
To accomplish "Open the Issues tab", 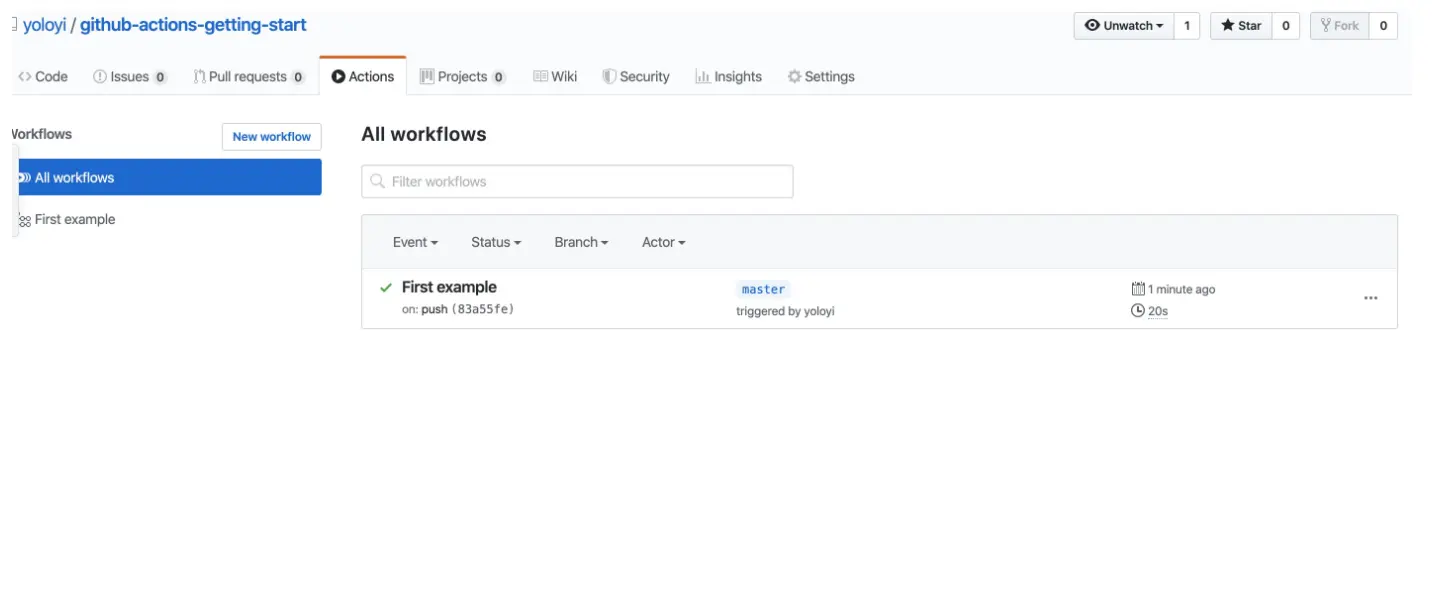I will [x=130, y=76].
